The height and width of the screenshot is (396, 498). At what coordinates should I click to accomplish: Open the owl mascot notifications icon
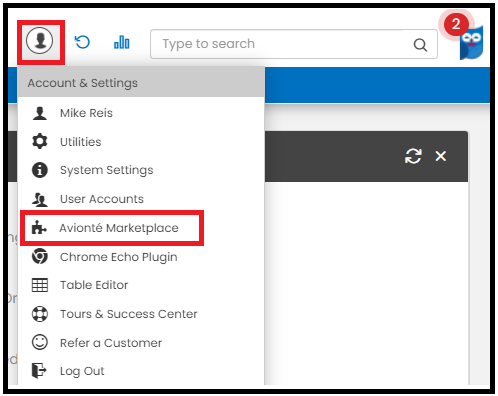click(471, 43)
